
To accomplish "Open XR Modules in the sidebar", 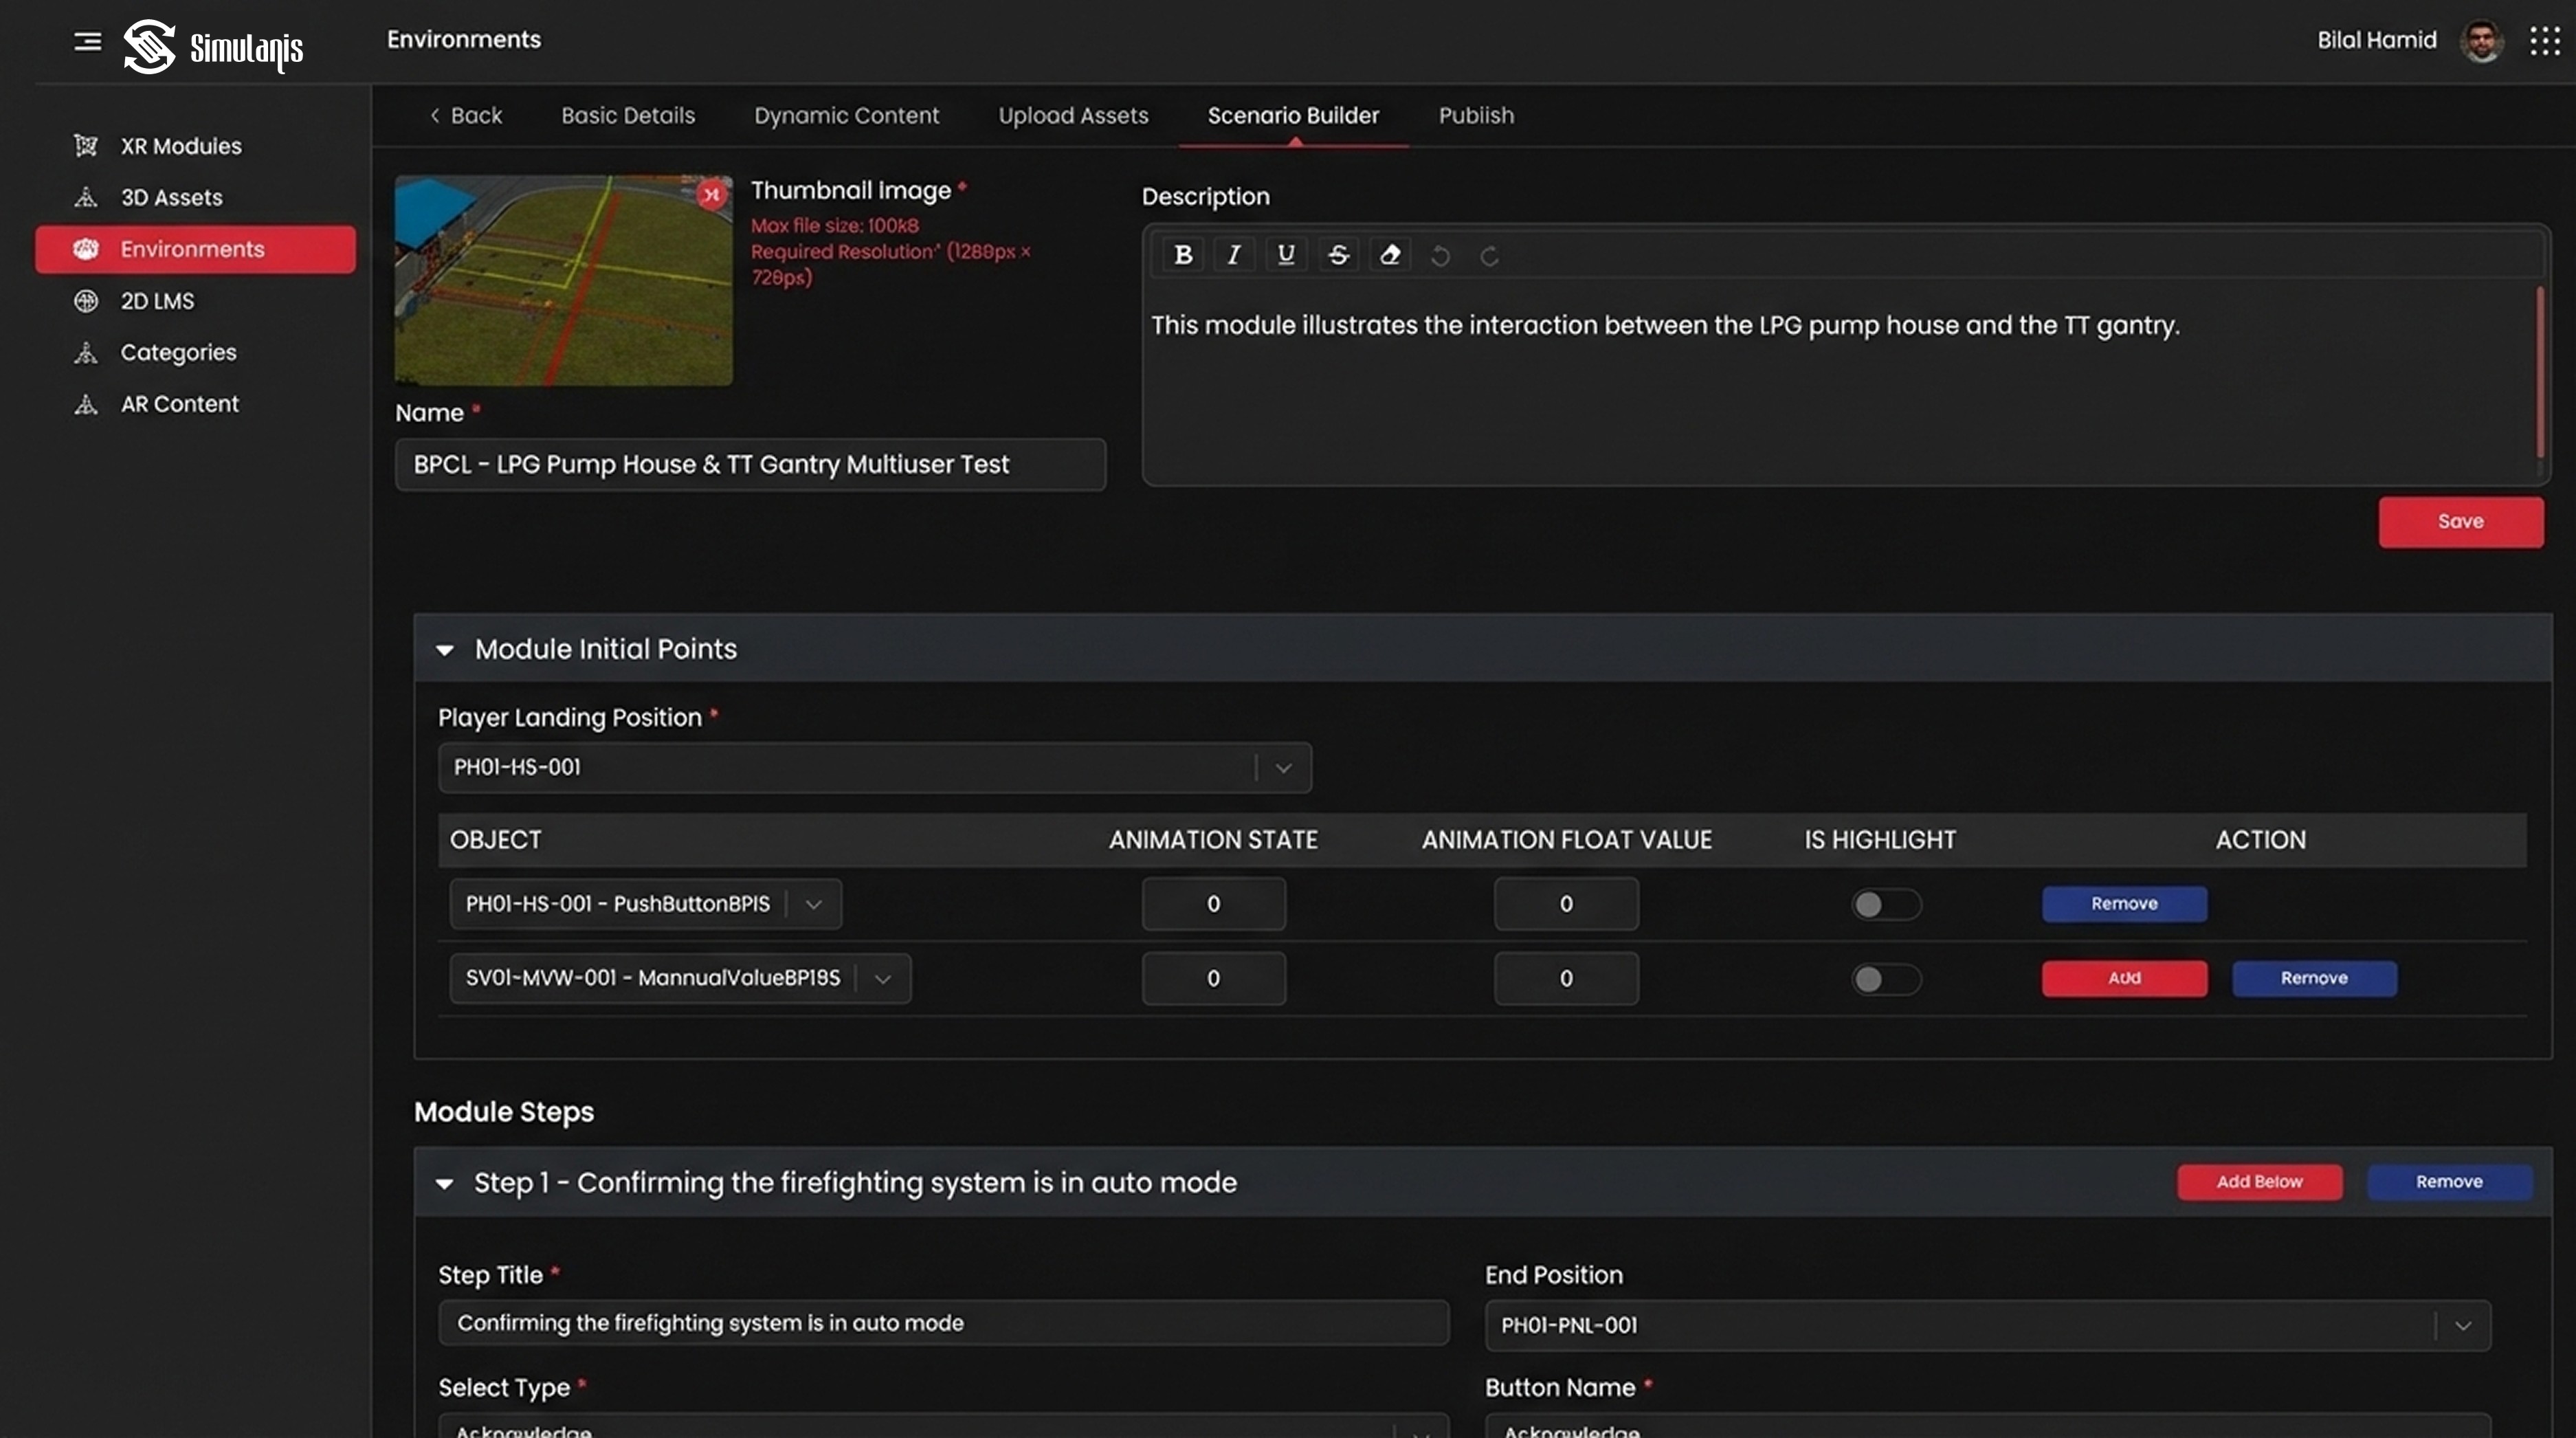I will 181,146.
